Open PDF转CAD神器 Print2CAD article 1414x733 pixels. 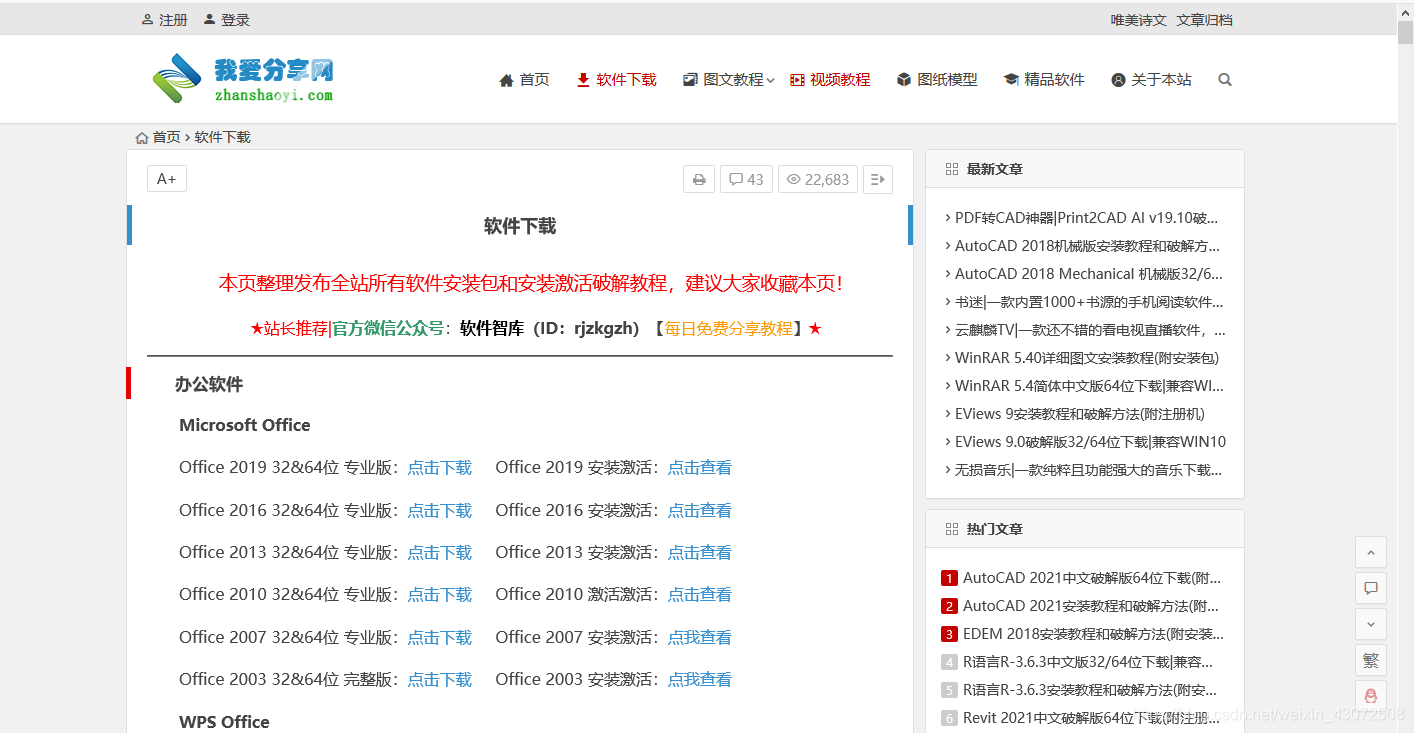1086,218
